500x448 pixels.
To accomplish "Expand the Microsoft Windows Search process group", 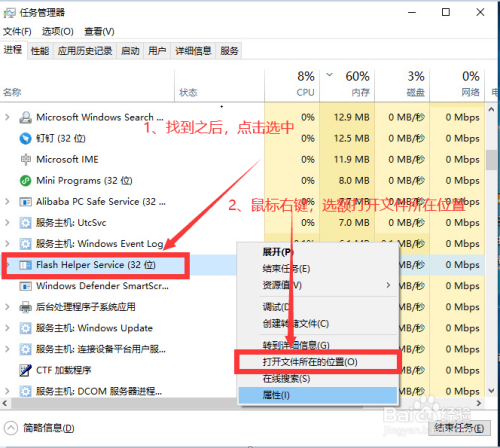I will click(x=7, y=117).
